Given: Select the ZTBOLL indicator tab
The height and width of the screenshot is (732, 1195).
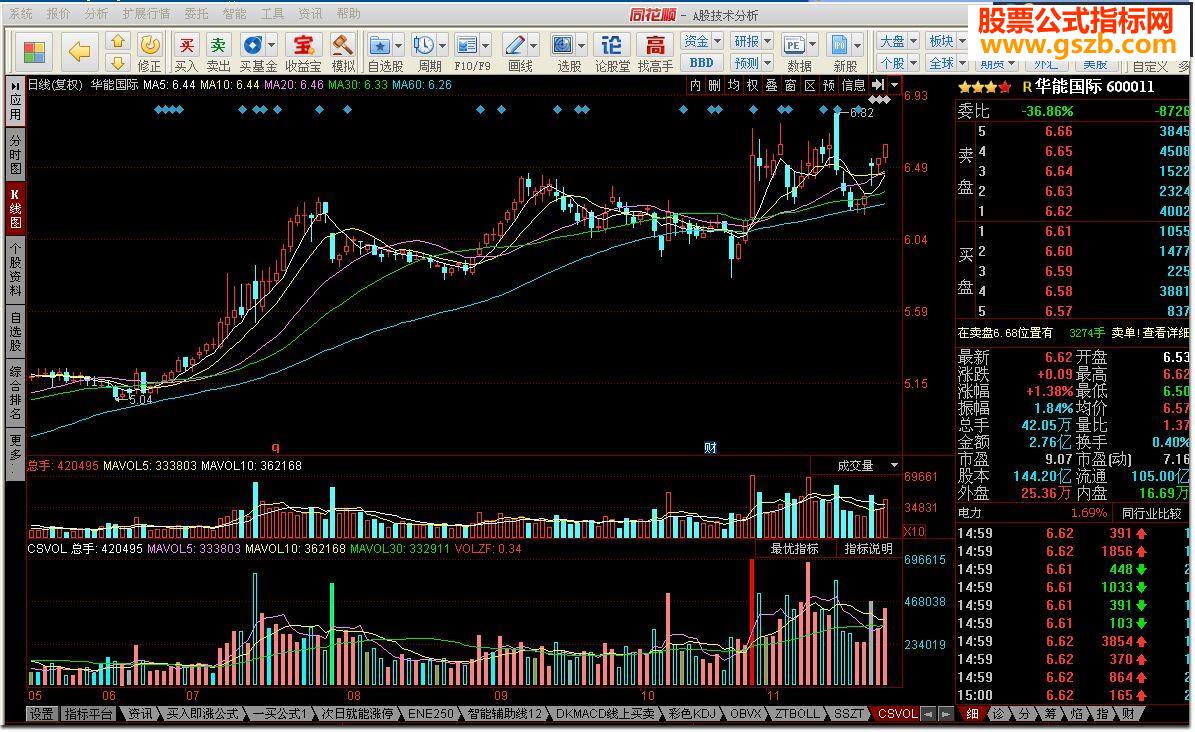Looking at the screenshot, I should [797, 714].
